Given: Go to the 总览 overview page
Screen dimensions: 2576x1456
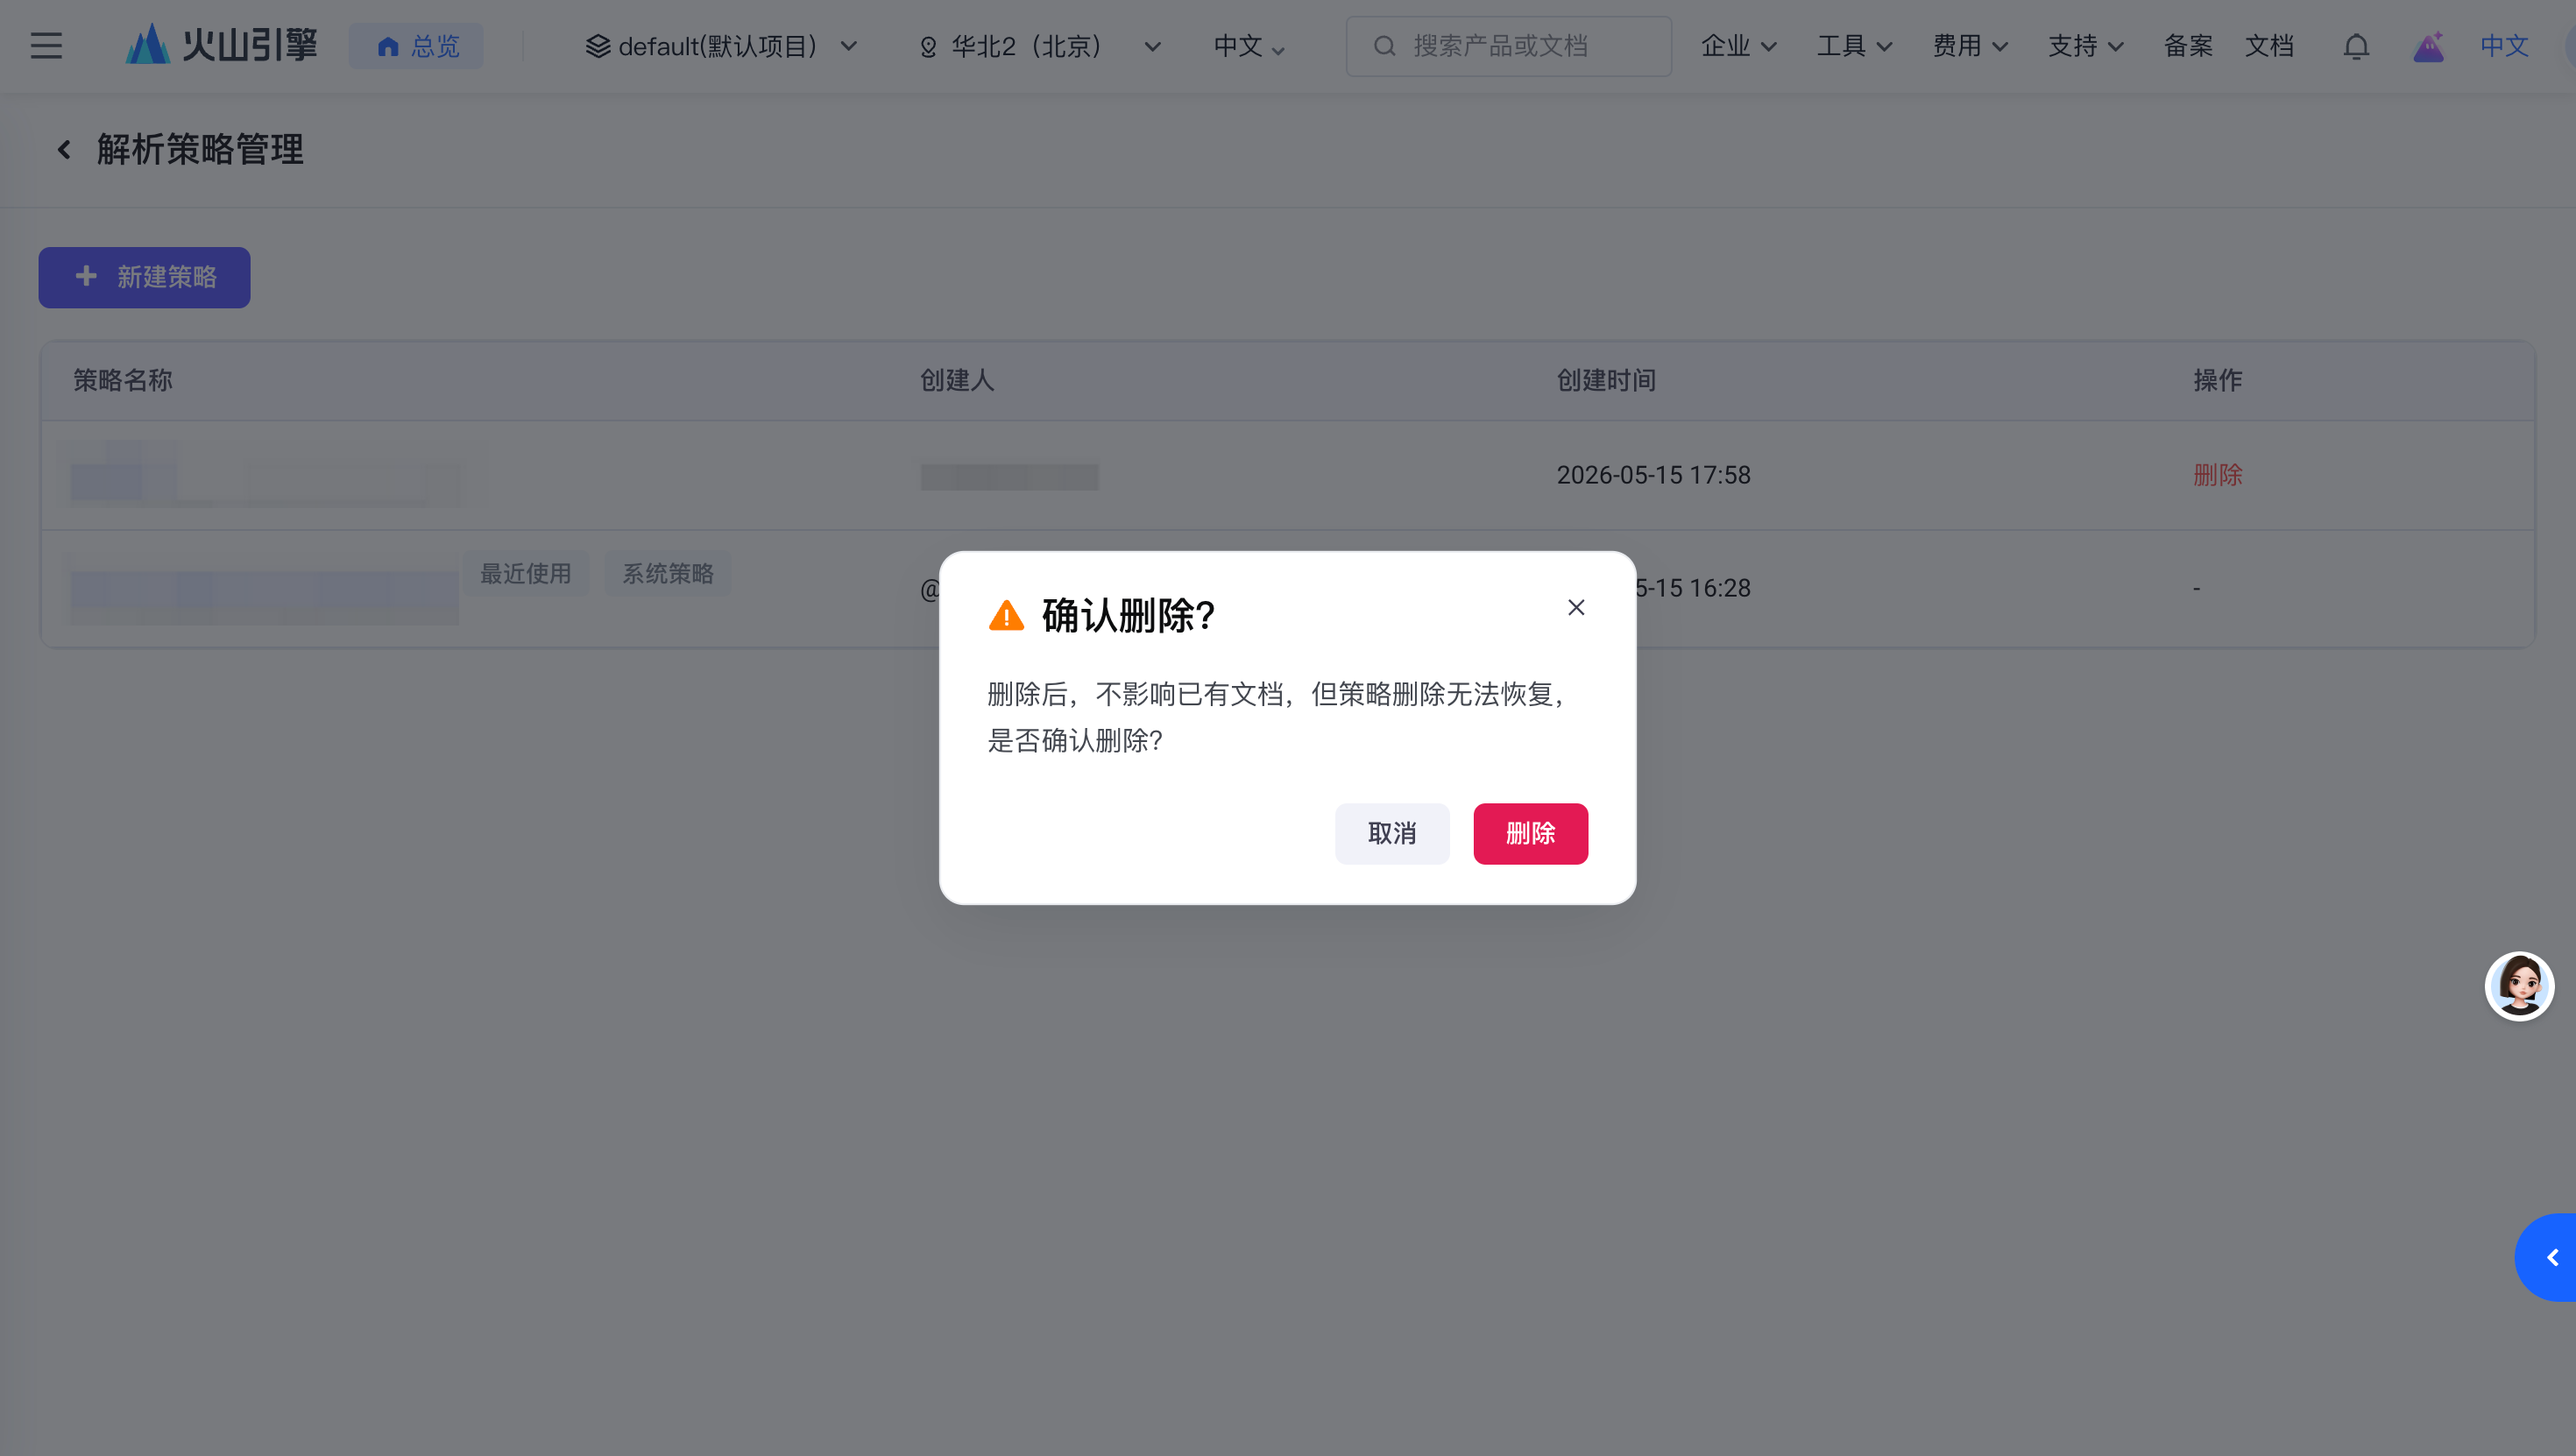Looking at the screenshot, I should pyautogui.click(x=416, y=46).
